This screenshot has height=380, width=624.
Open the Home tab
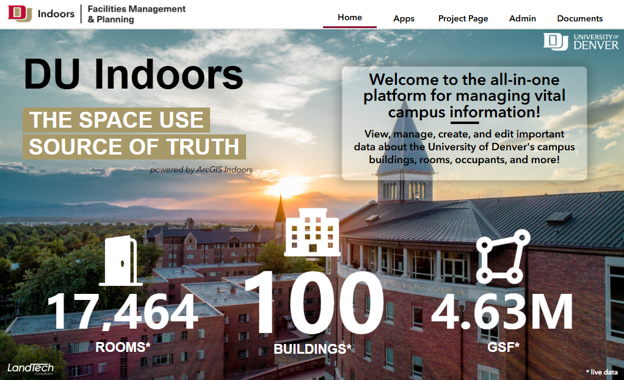click(x=350, y=18)
